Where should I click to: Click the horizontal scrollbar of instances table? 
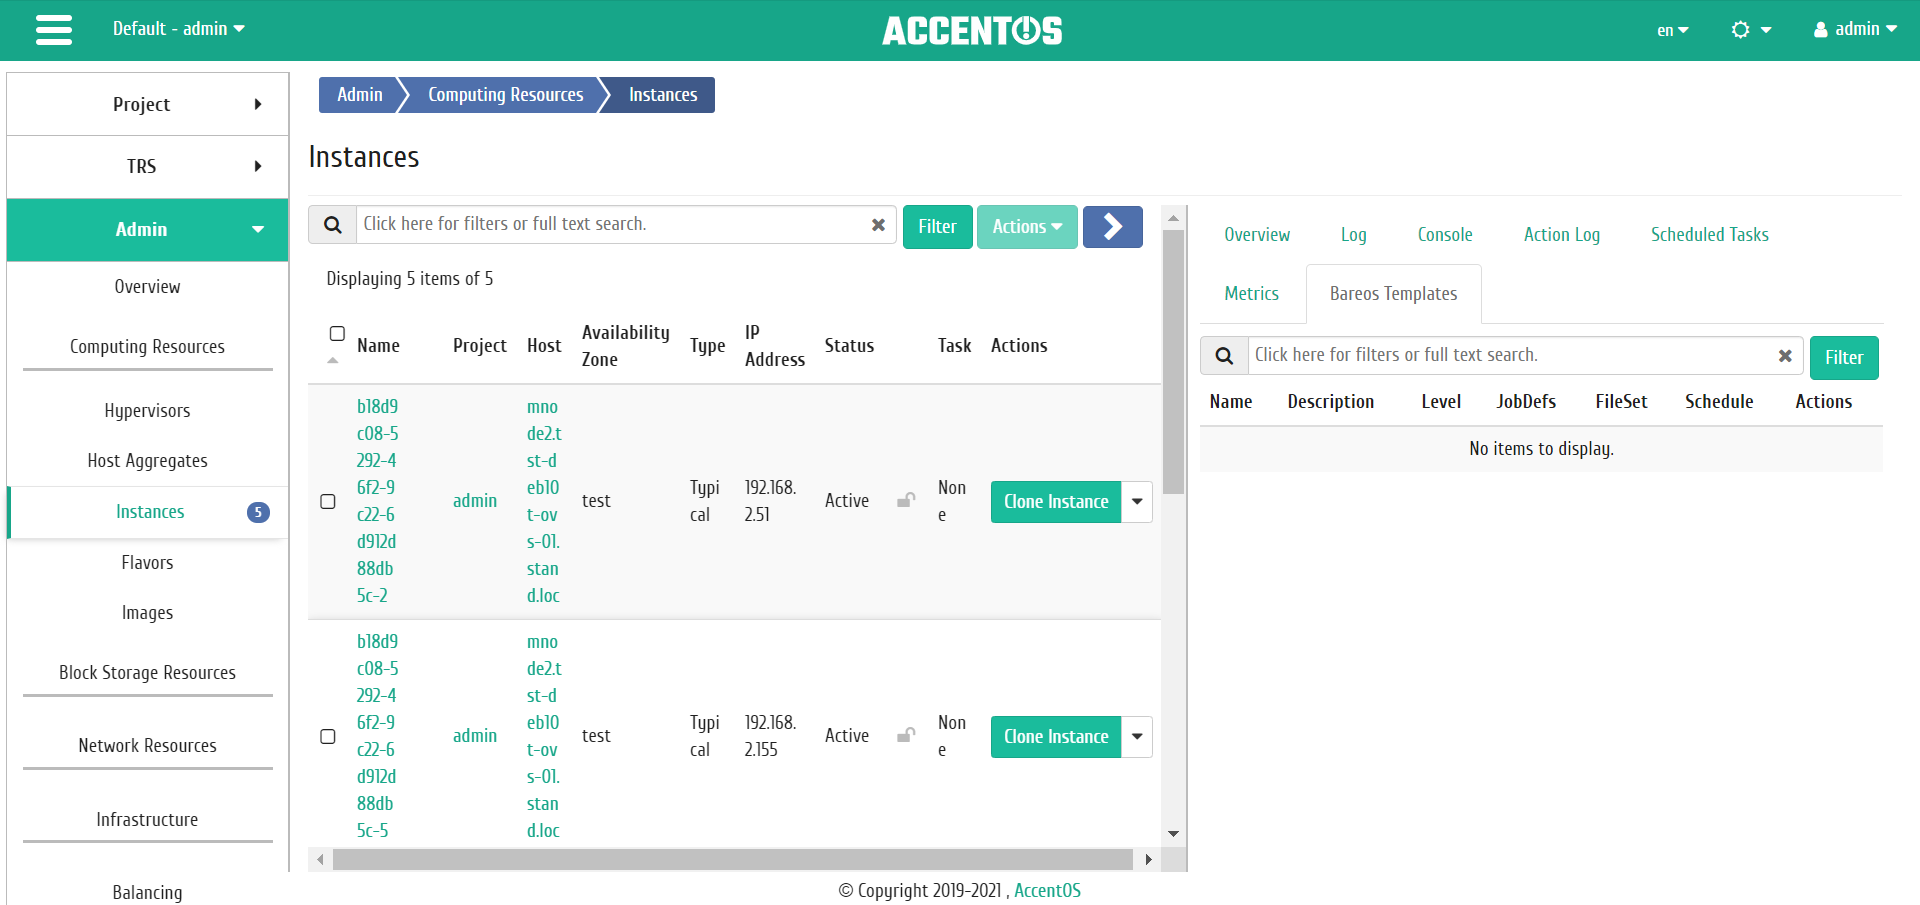(733, 859)
